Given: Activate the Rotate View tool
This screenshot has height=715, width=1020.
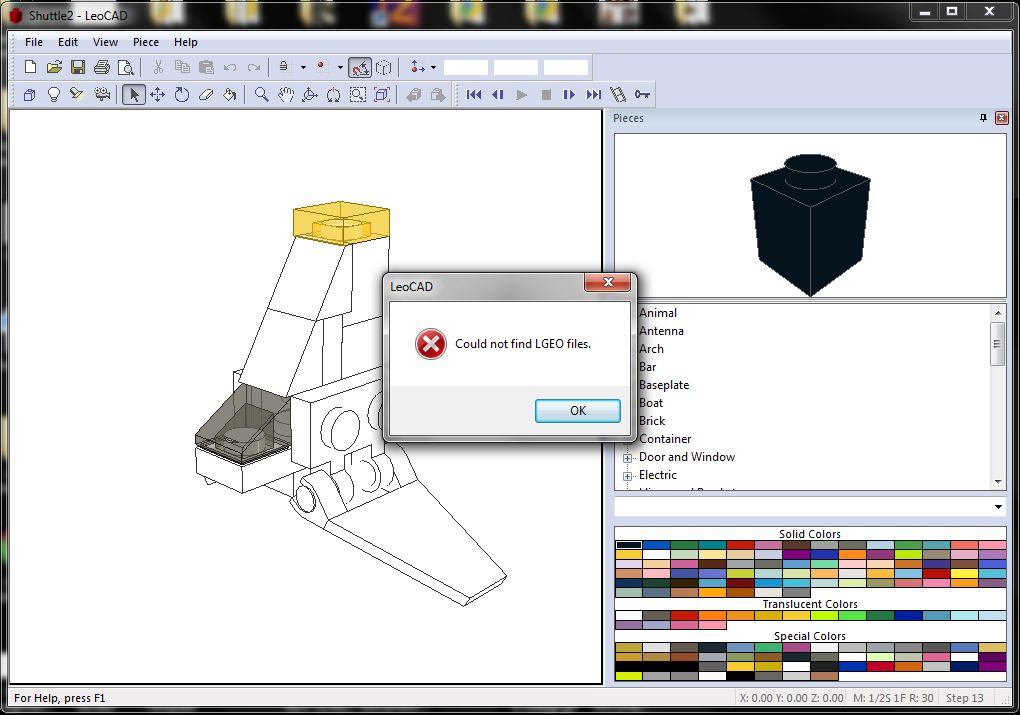Looking at the screenshot, I should coord(310,95).
